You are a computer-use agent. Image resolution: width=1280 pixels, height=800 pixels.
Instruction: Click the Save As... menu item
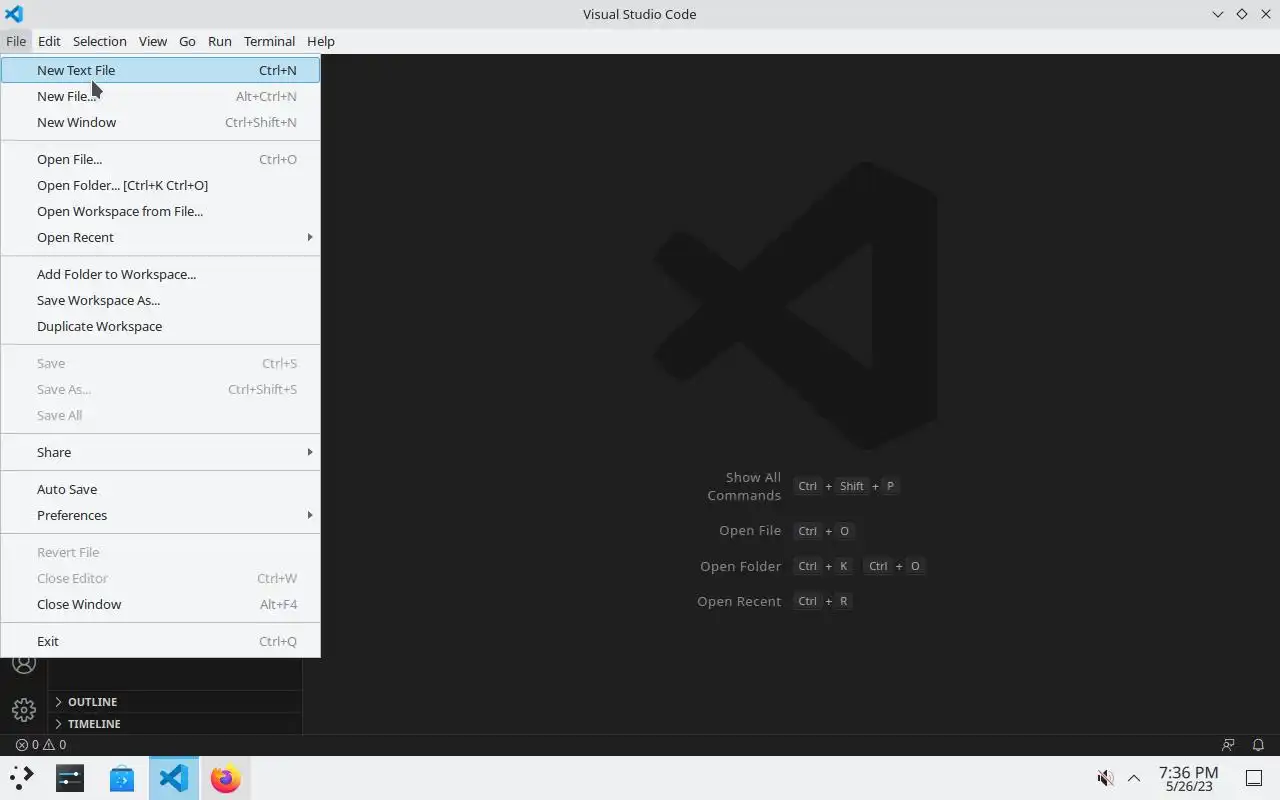[160, 389]
